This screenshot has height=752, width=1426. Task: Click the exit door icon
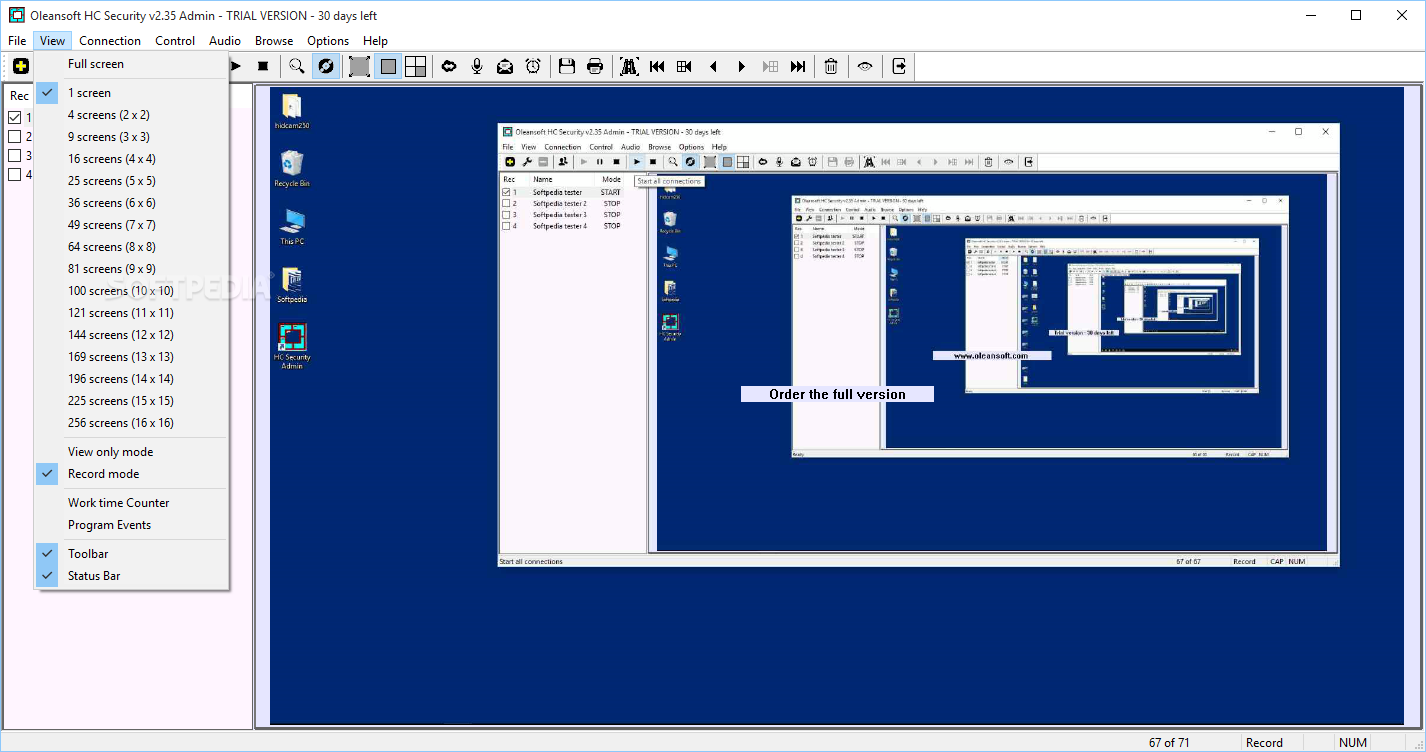coord(899,66)
